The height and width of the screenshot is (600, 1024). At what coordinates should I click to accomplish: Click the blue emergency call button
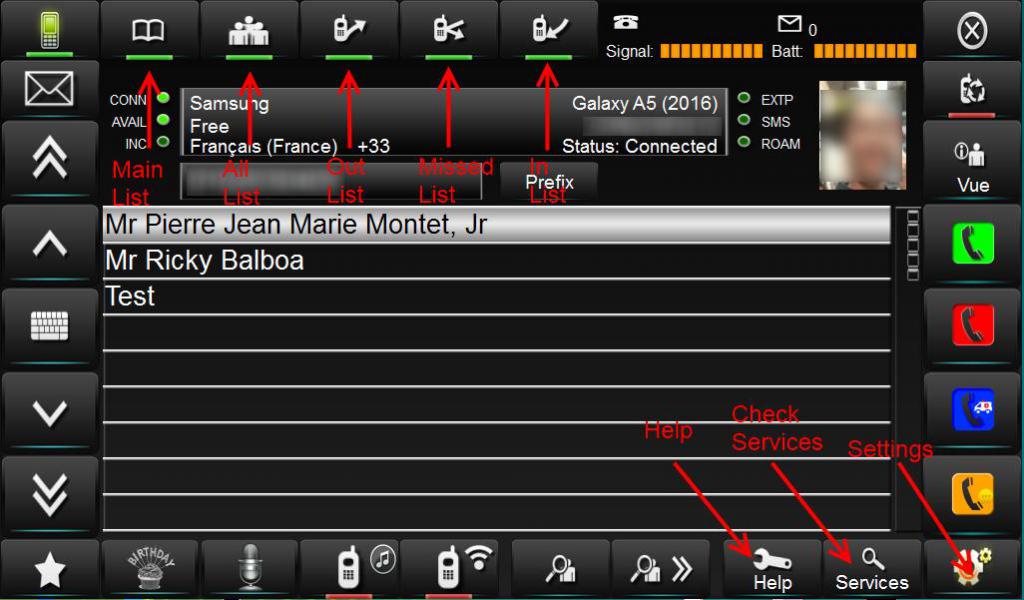[x=972, y=410]
